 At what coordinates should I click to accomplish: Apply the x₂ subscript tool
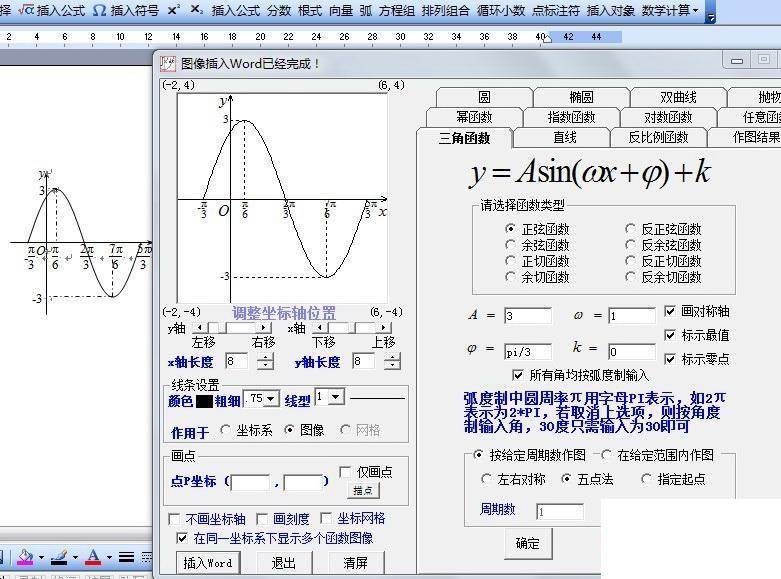tap(197, 10)
